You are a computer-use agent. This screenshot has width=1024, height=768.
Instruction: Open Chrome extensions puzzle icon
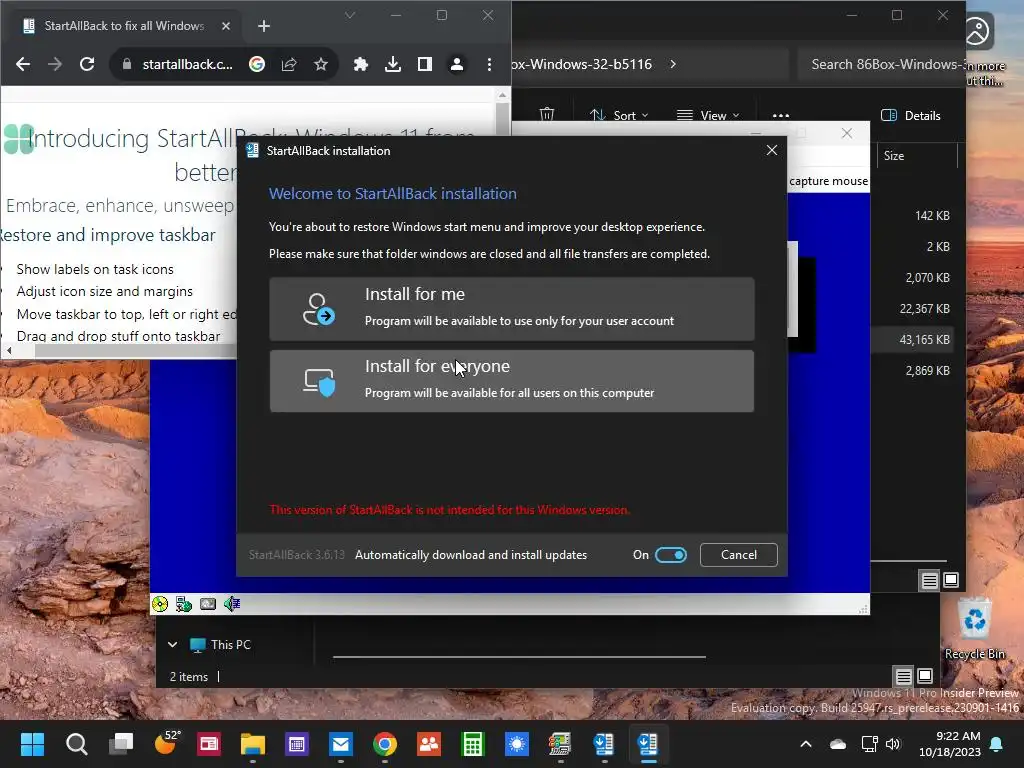tap(360, 64)
